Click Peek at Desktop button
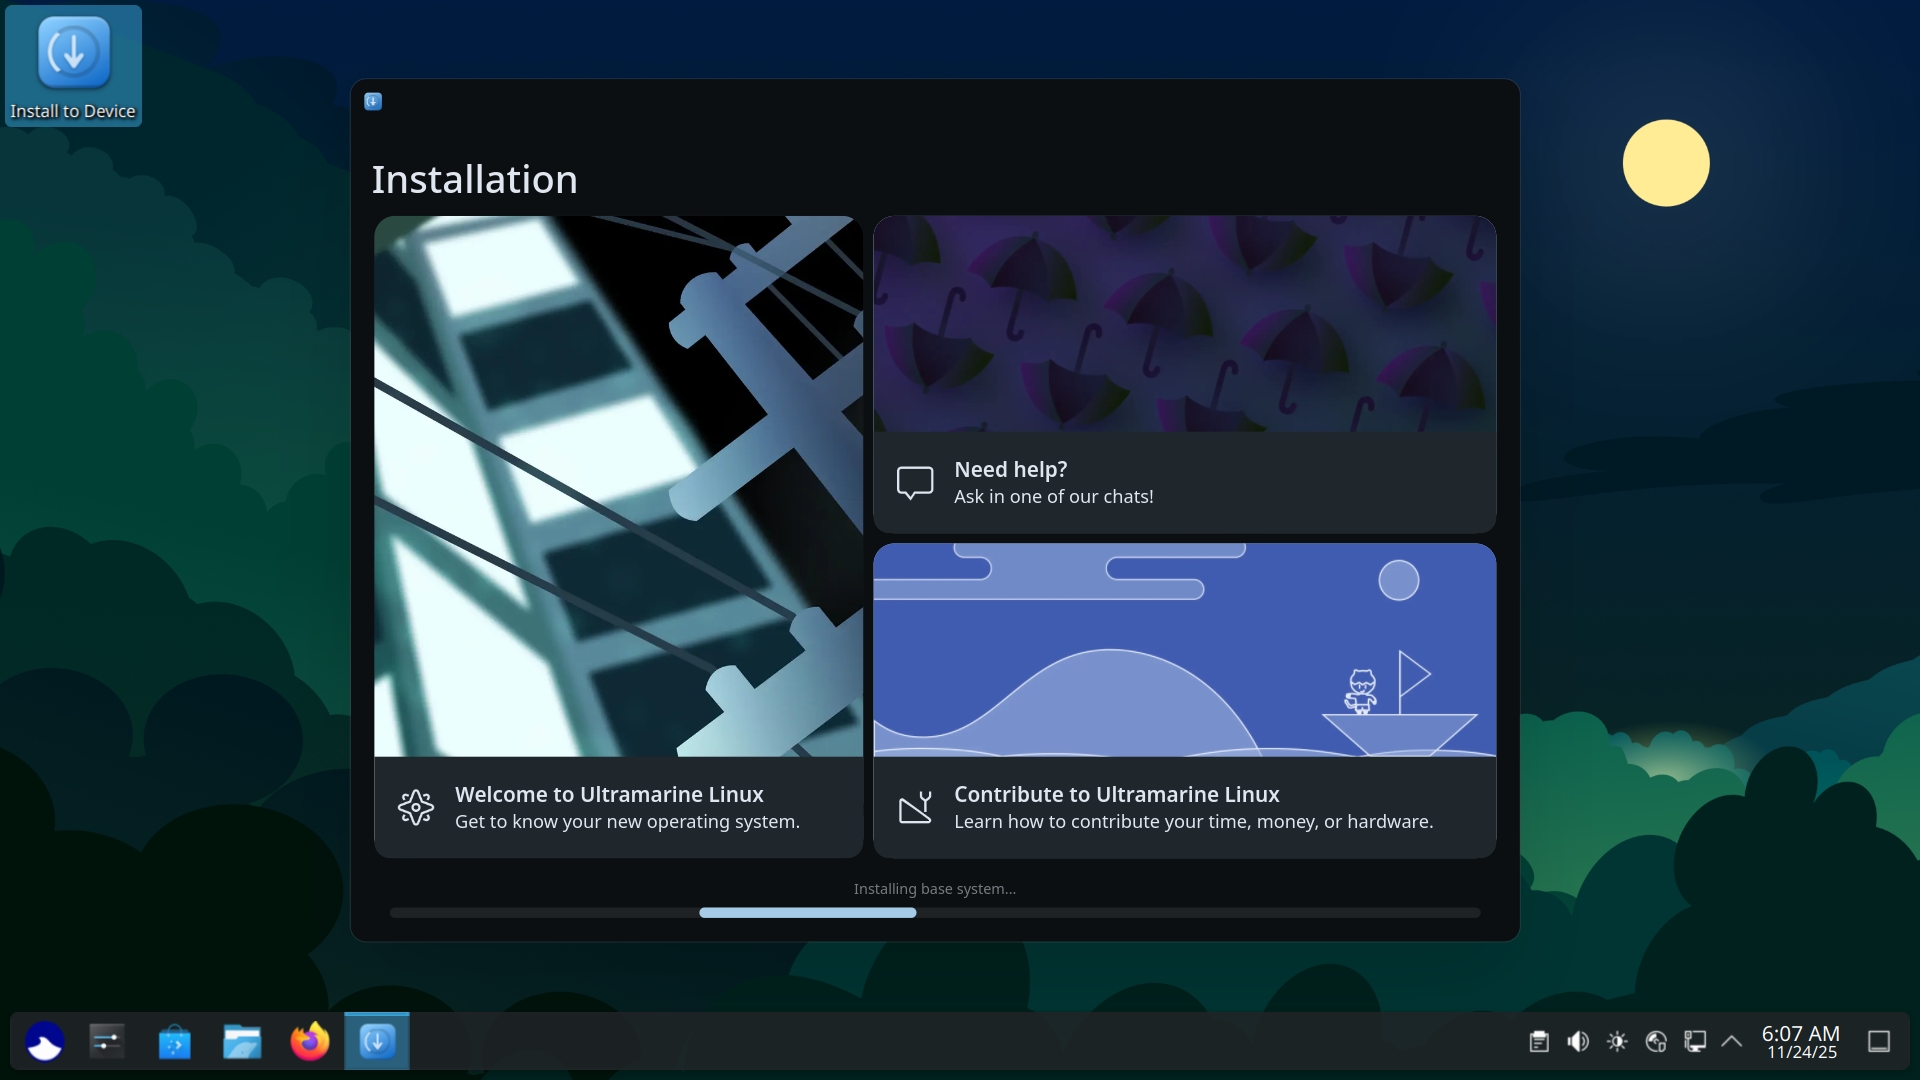Screen dimensions: 1920x1080 point(1879,1042)
